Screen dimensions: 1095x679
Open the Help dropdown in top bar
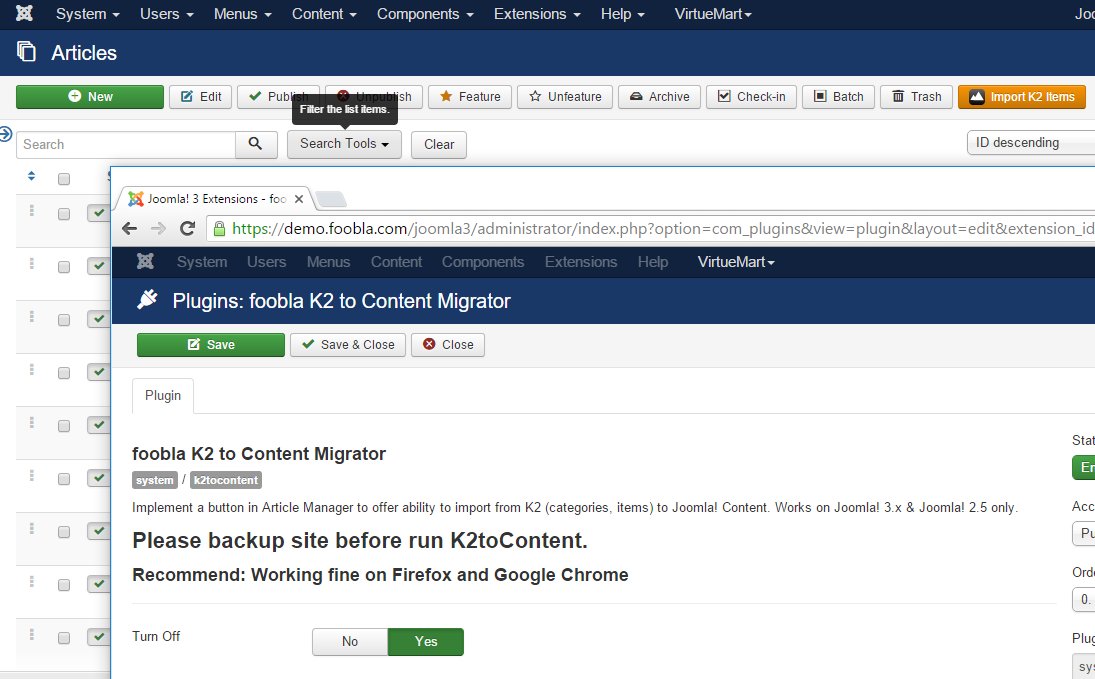tap(622, 14)
